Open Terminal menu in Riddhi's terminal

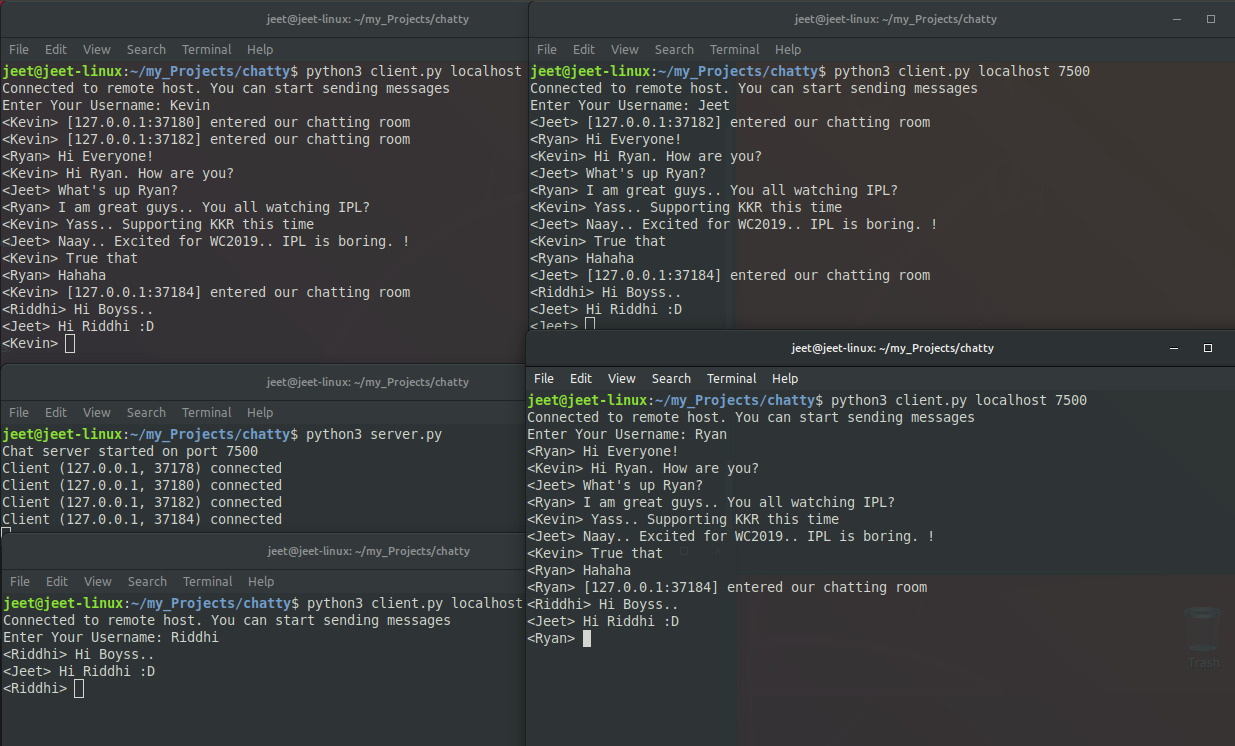[208, 581]
